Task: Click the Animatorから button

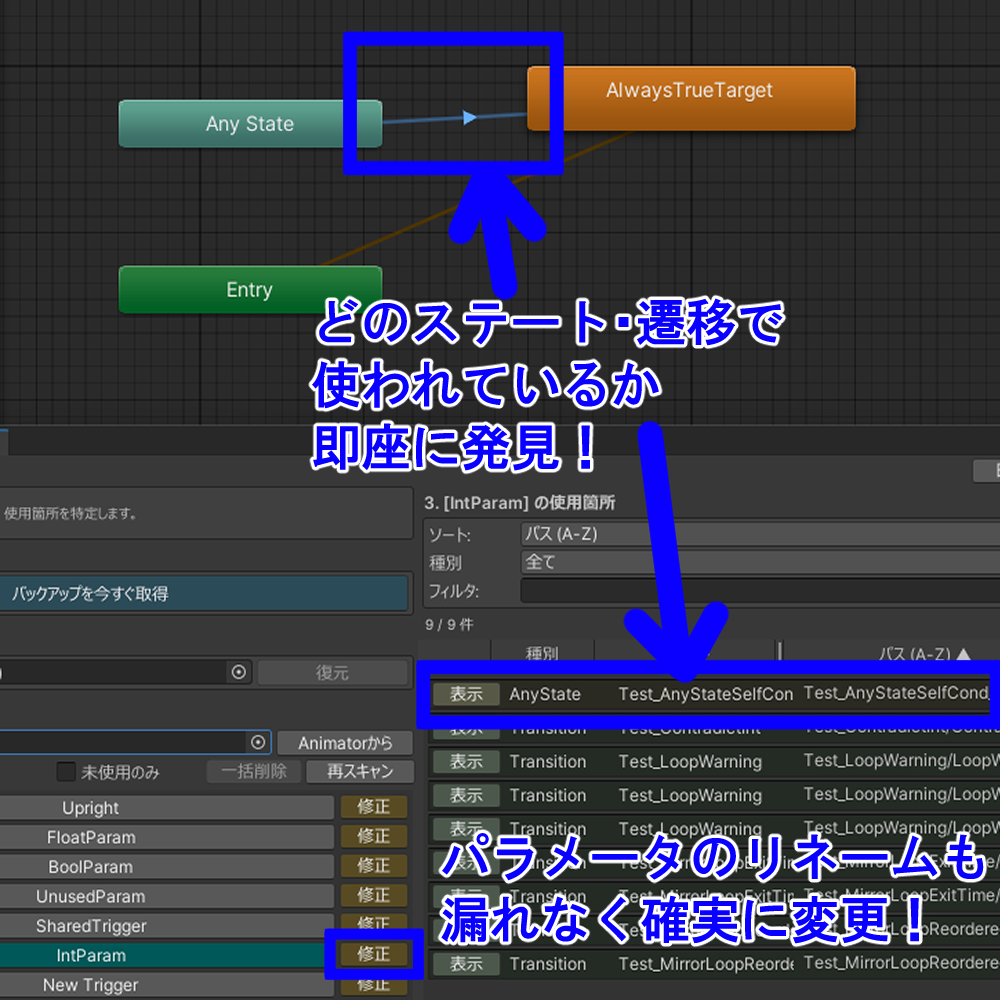Action: 345,743
